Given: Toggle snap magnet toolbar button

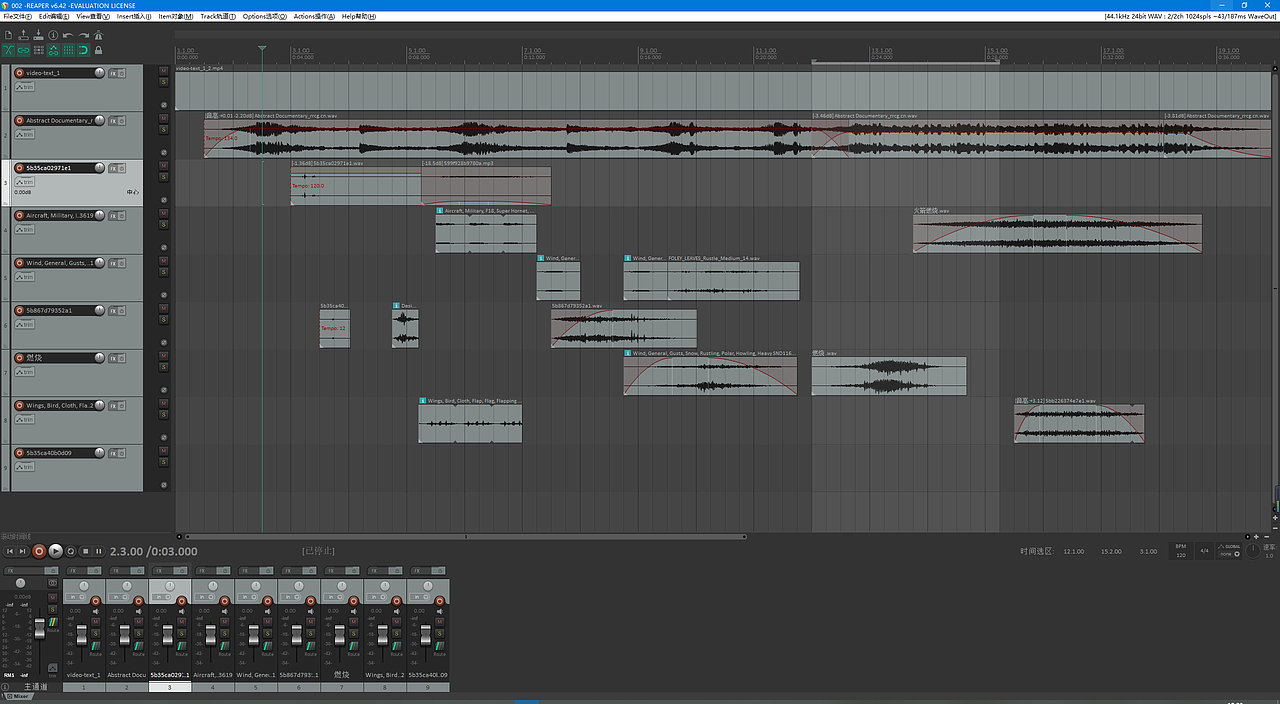Looking at the screenshot, I should 83,50.
